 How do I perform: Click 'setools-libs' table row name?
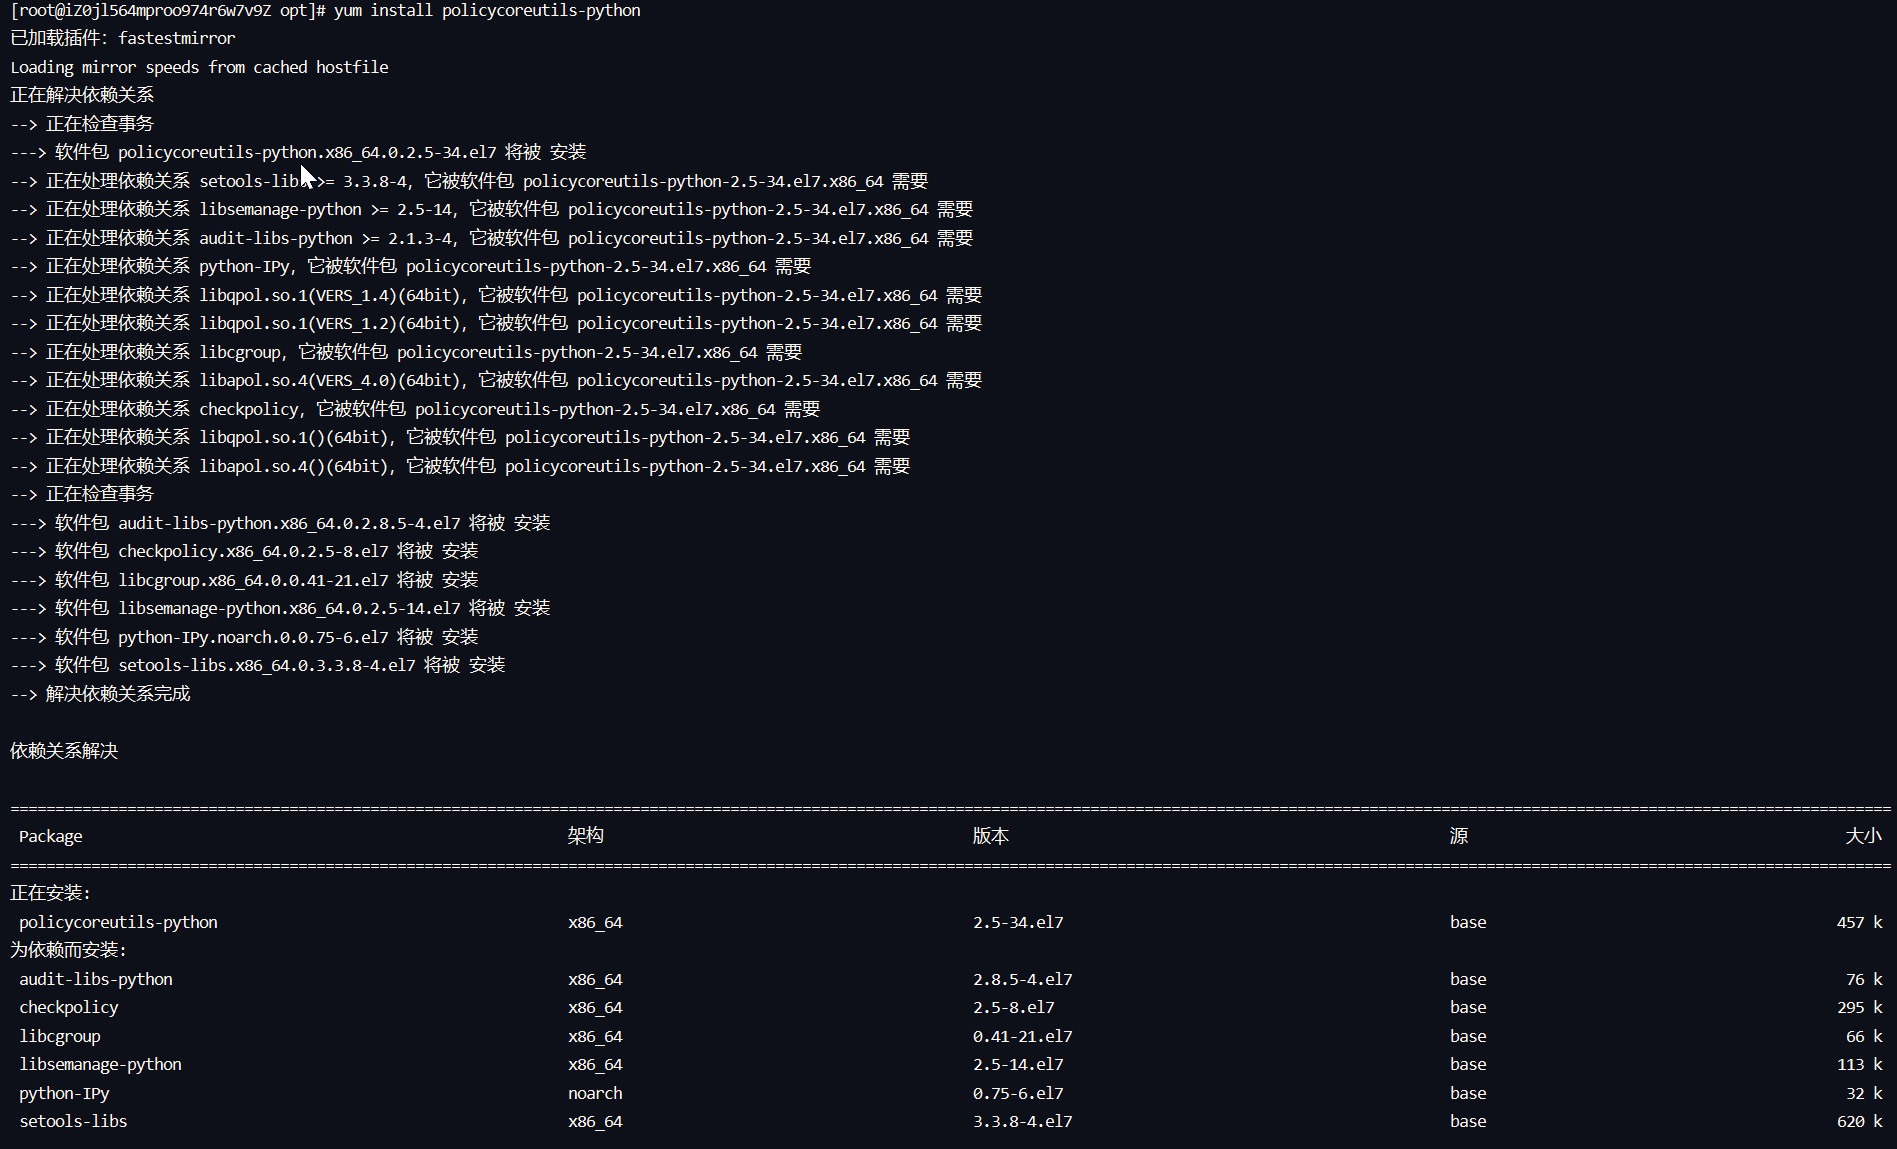click(x=73, y=1121)
